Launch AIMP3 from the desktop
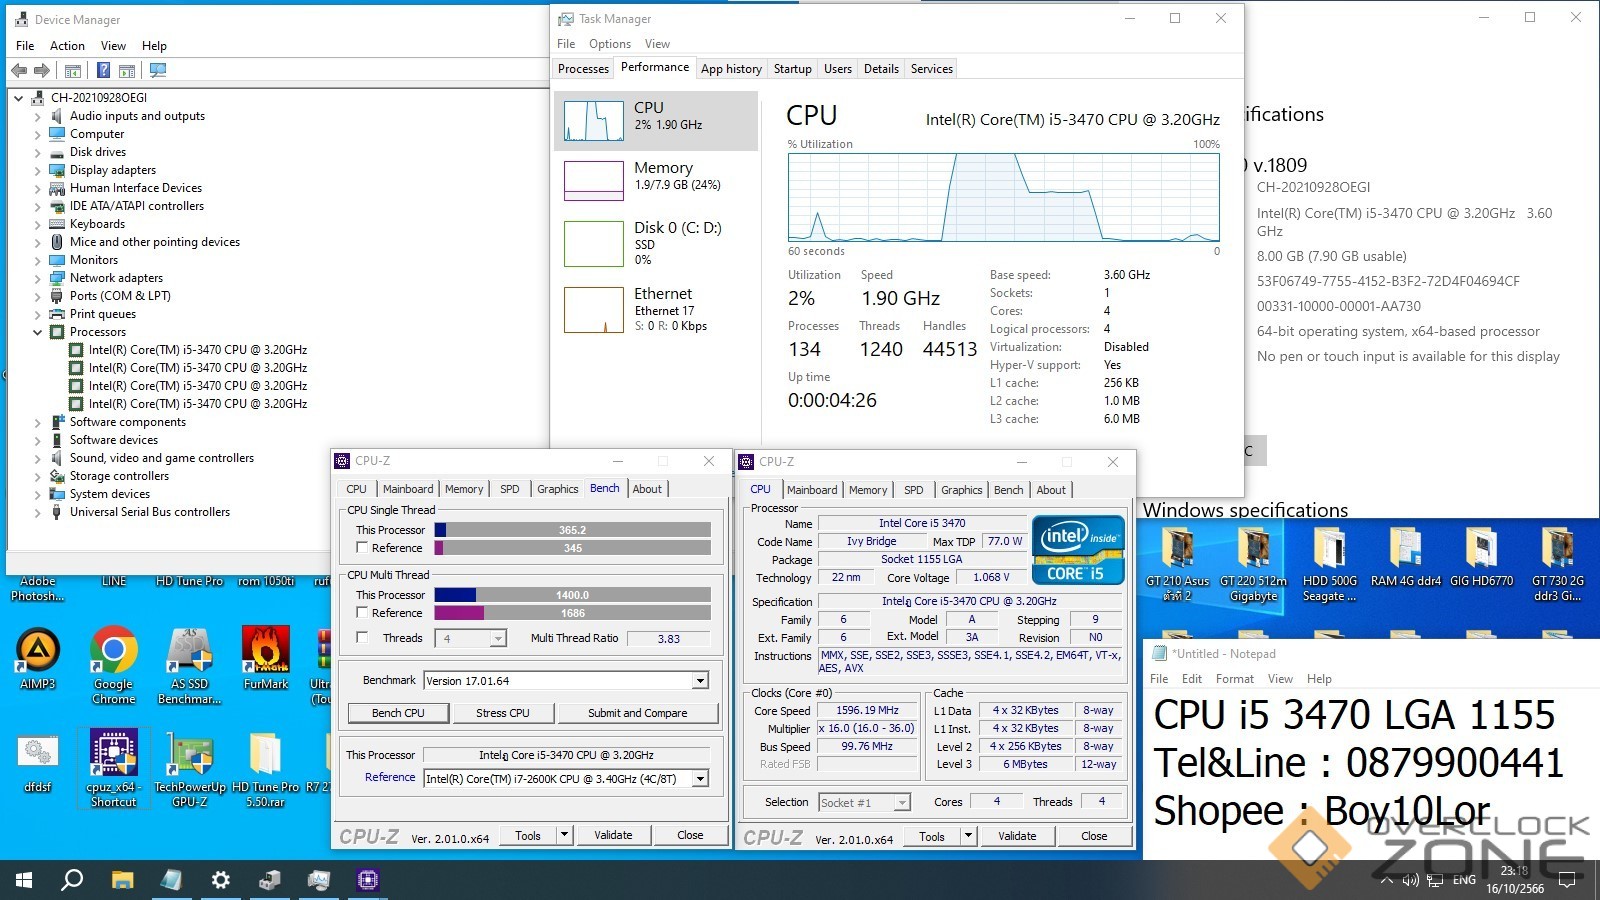 pyautogui.click(x=38, y=660)
